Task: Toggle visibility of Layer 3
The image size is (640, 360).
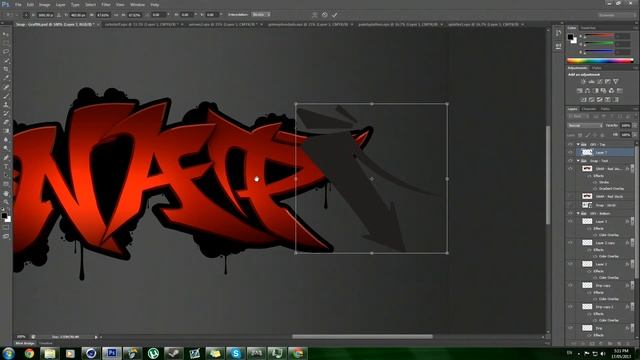Action: click(570, 221)
